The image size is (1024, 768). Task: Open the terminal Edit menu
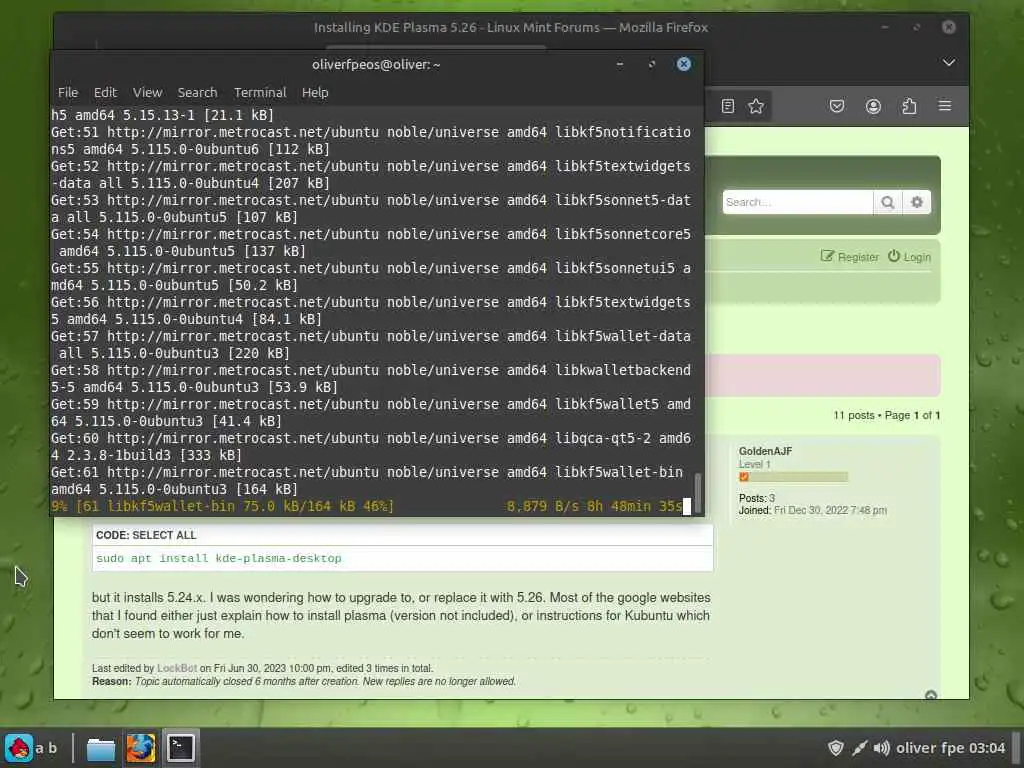coord(105,93)
